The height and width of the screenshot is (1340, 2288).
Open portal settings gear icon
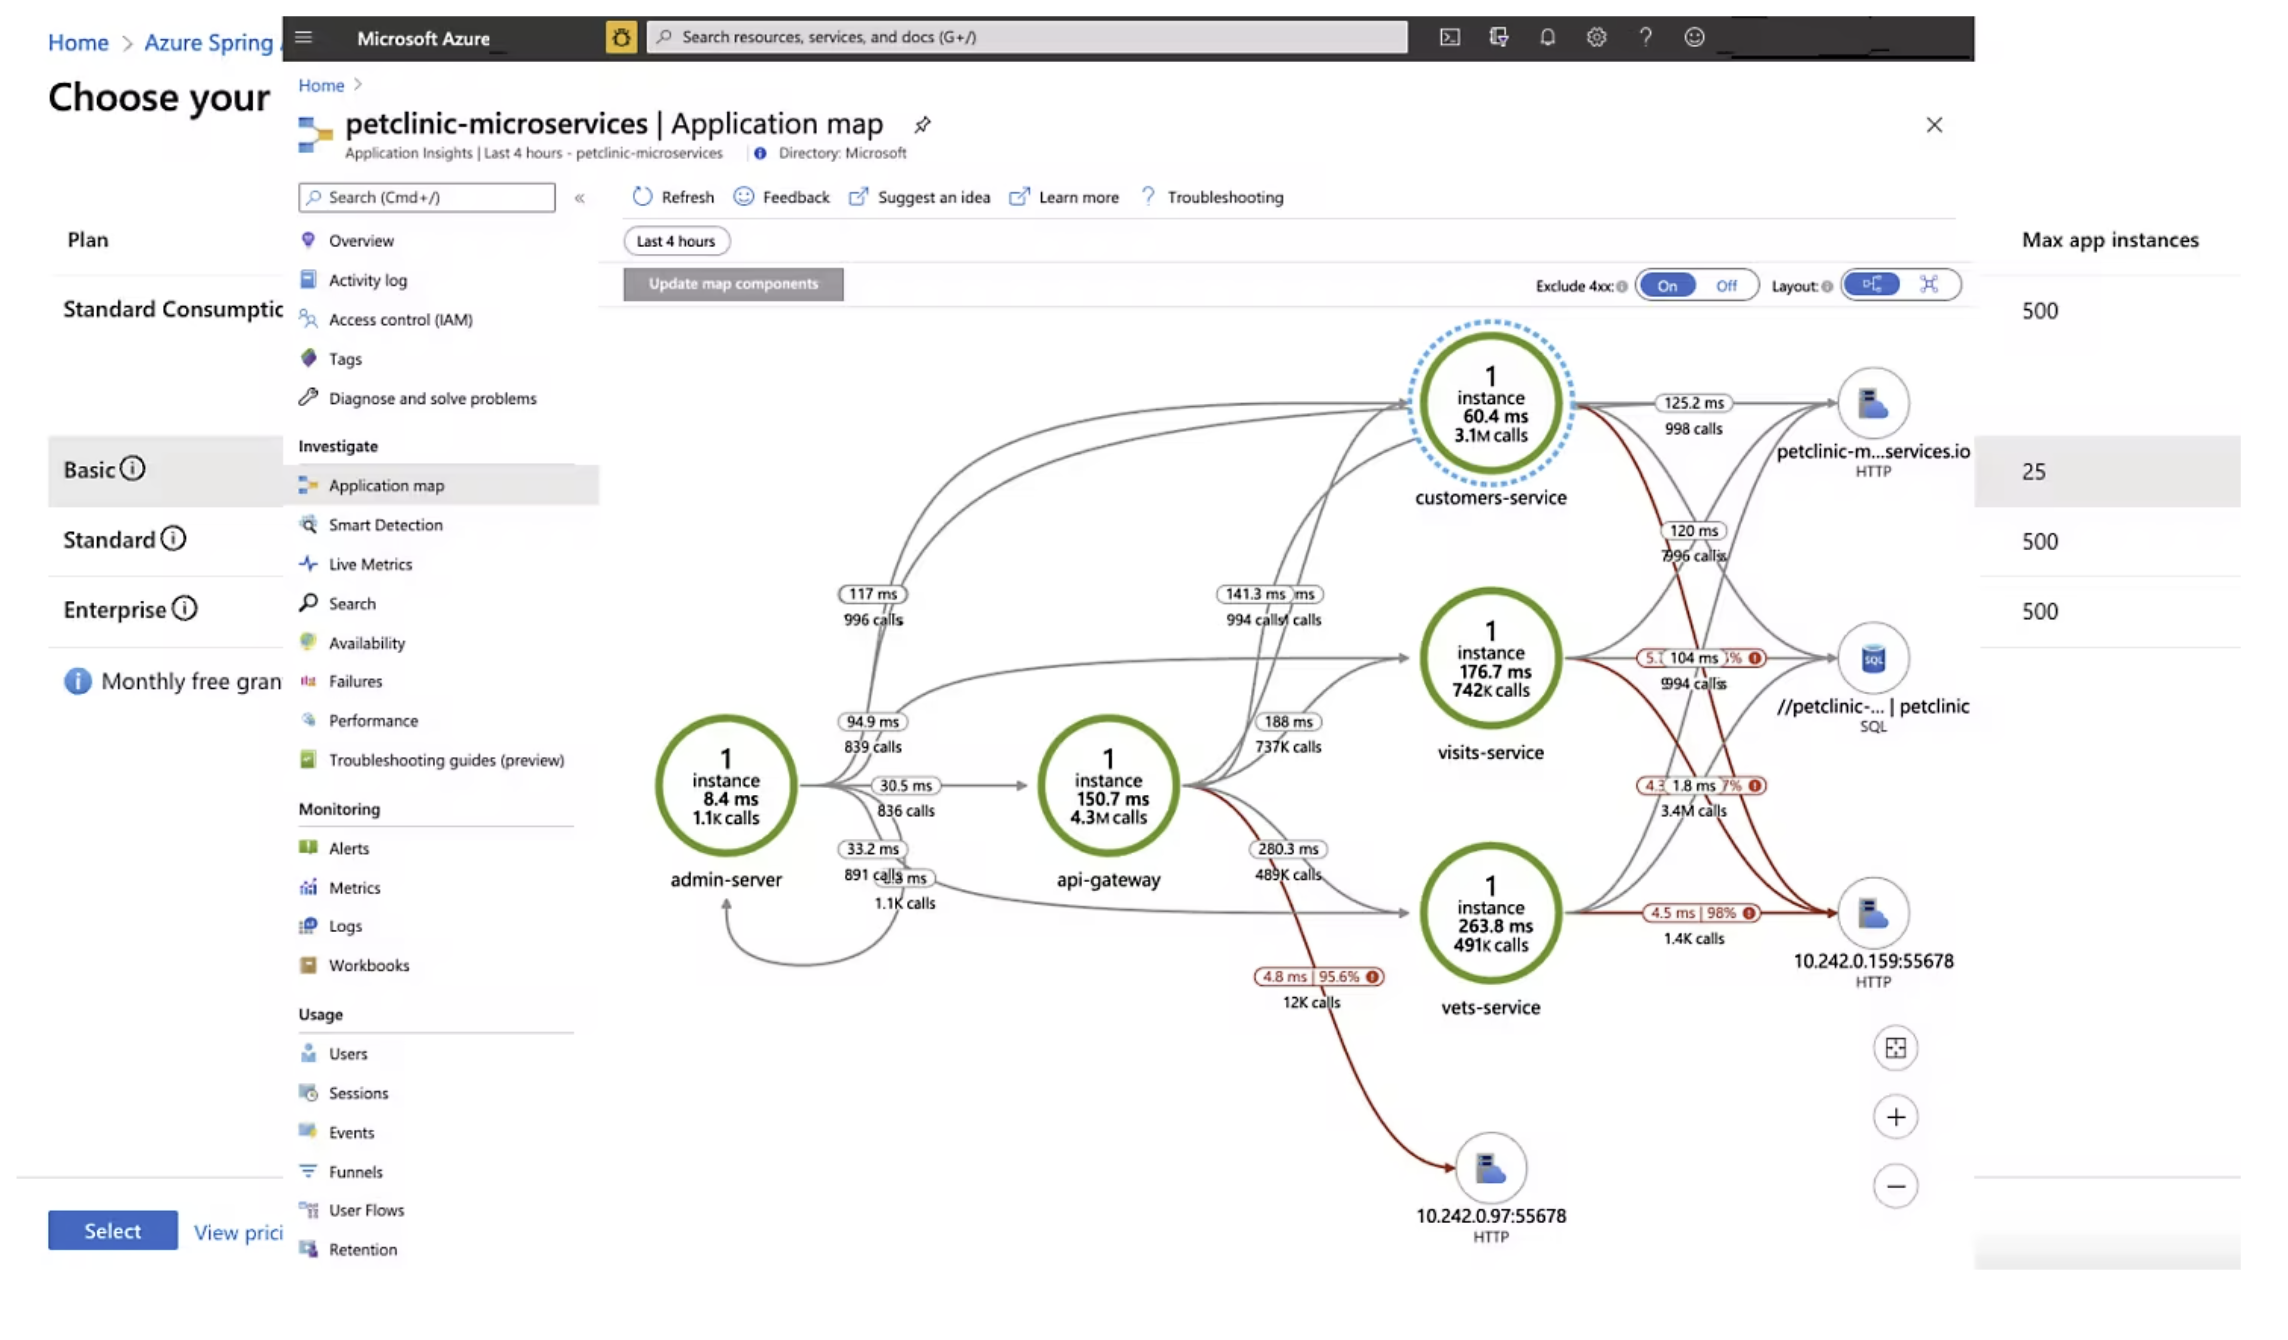[1596, 37]
